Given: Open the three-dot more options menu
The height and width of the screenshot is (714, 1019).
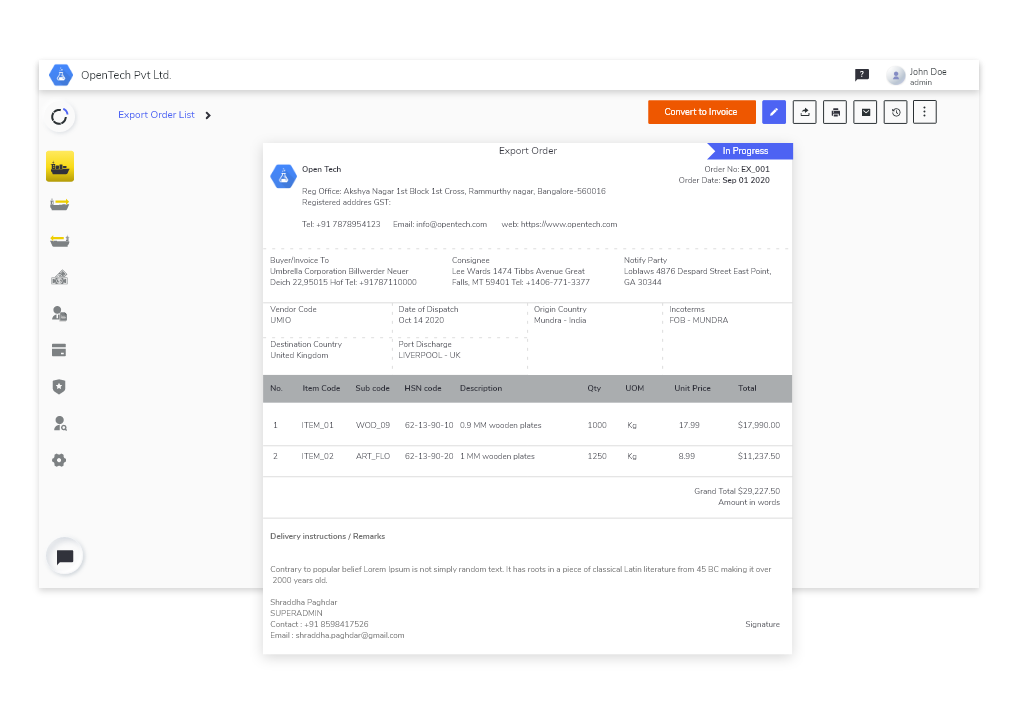Looking at the screenshot, I should point(925,112).
